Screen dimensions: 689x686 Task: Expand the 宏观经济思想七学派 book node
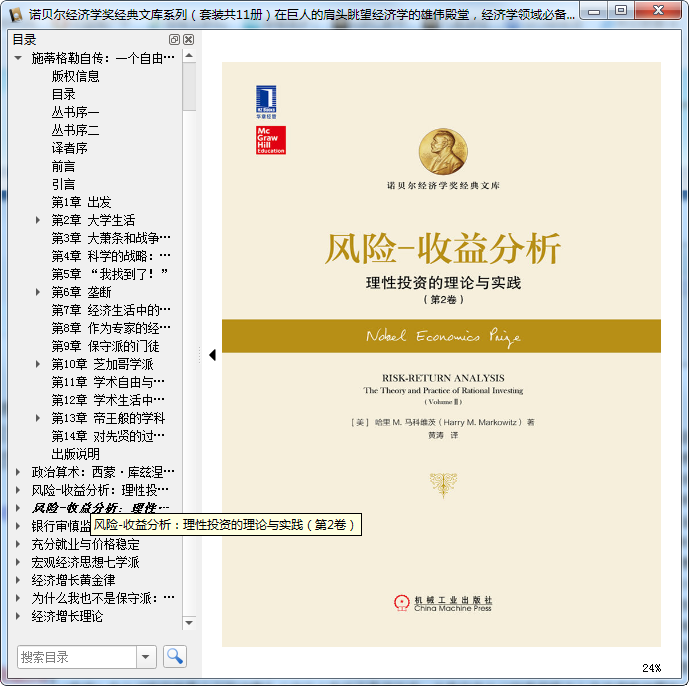18,562
